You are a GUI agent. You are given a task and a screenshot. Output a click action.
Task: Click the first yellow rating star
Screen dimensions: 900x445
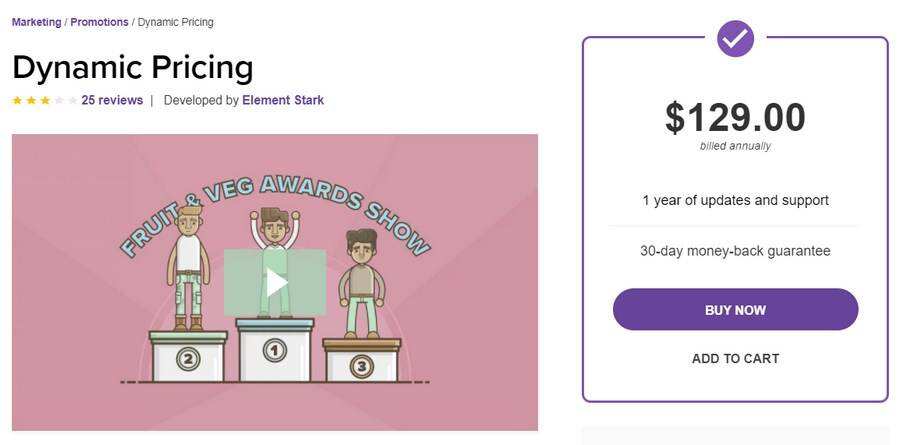17,100
